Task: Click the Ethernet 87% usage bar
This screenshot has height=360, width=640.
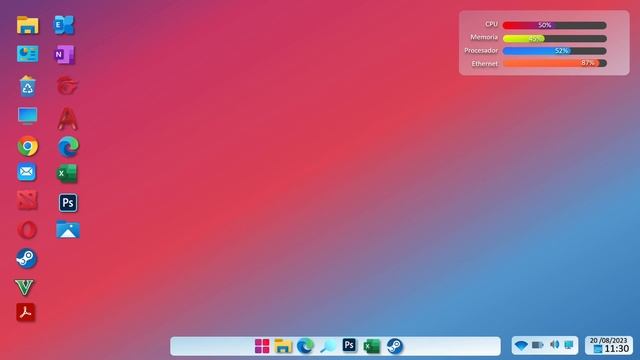Action: click(x=554, y=63)
